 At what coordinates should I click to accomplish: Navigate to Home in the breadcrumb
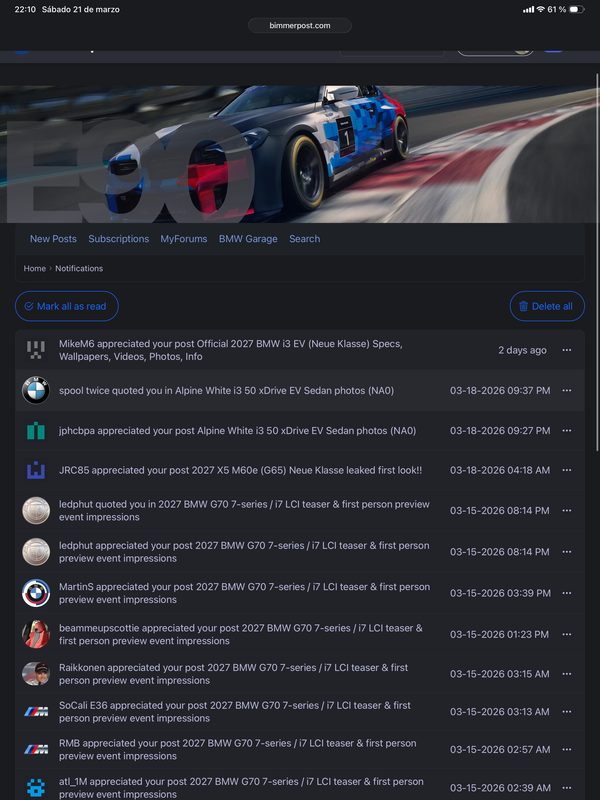coord(35,268)
